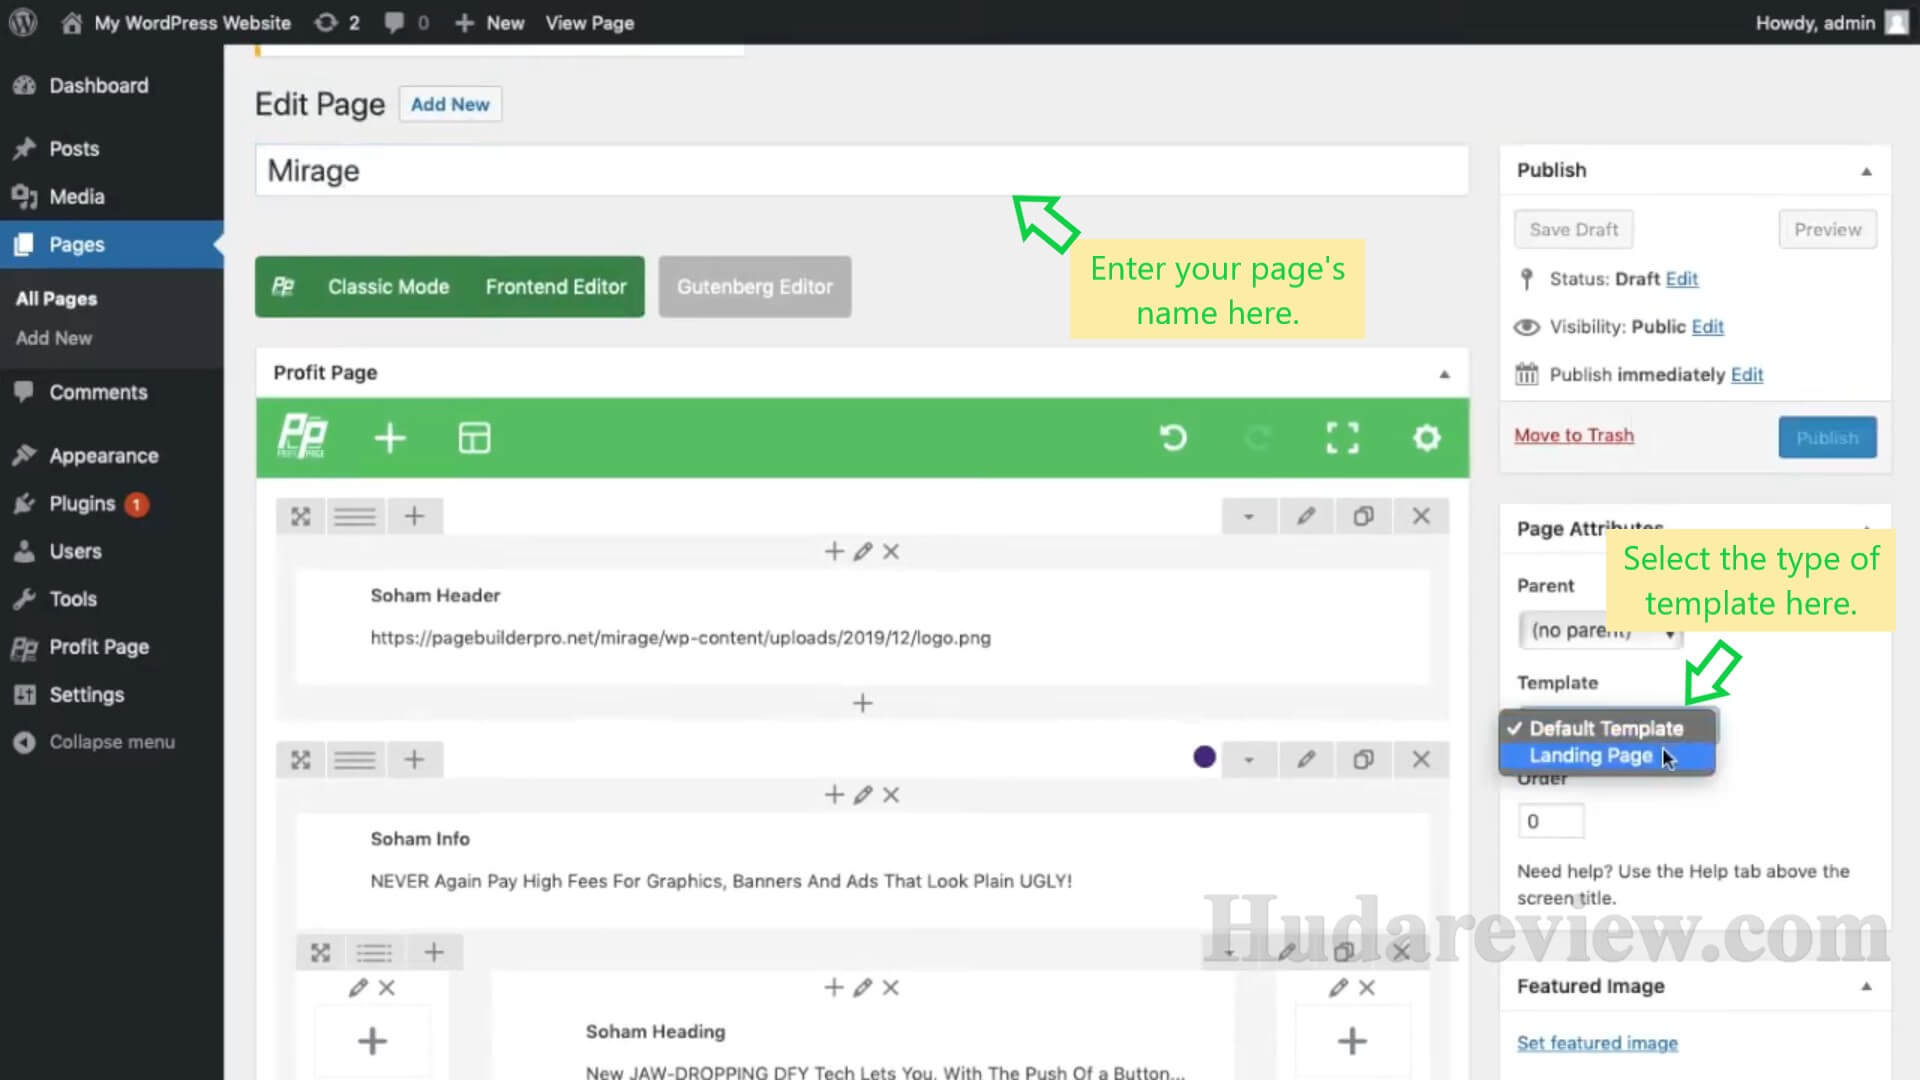
Task: Click the settings gear icon in builder toolbar
Action: click(1427, 438)
